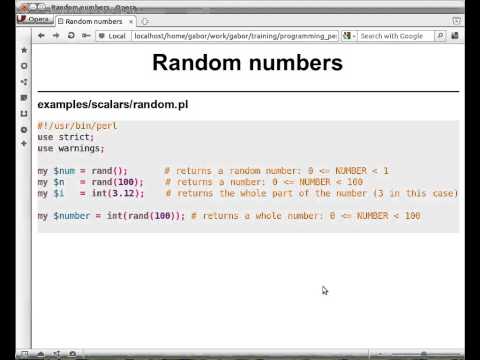The image size is (480, 360).
Task: Close the Random numbers tab
Action: 131,22
